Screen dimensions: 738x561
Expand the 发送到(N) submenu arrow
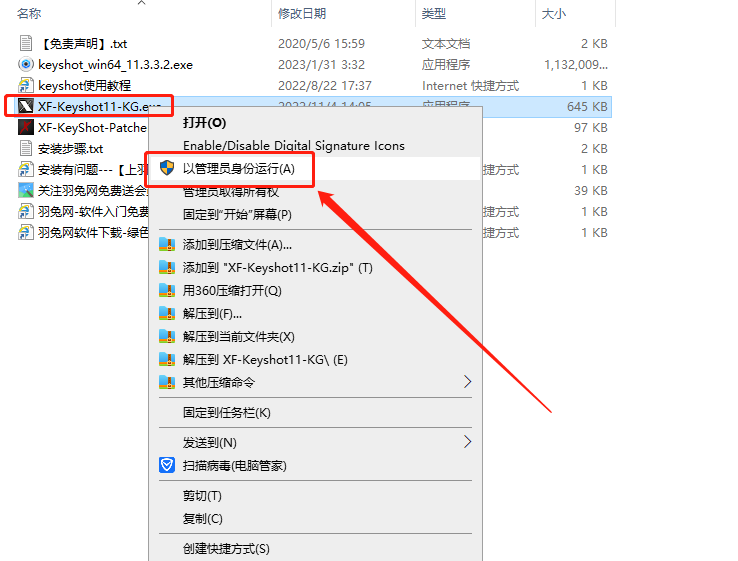pos(467,442)
